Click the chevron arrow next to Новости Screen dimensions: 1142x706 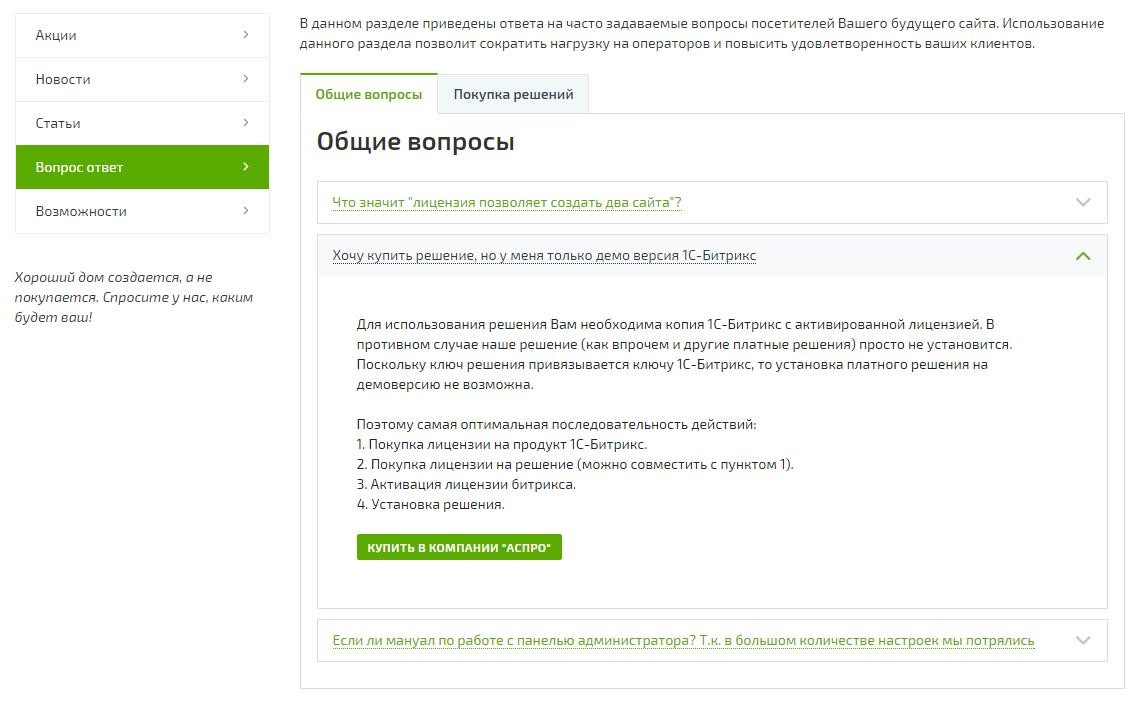click(x=245, y=79)
